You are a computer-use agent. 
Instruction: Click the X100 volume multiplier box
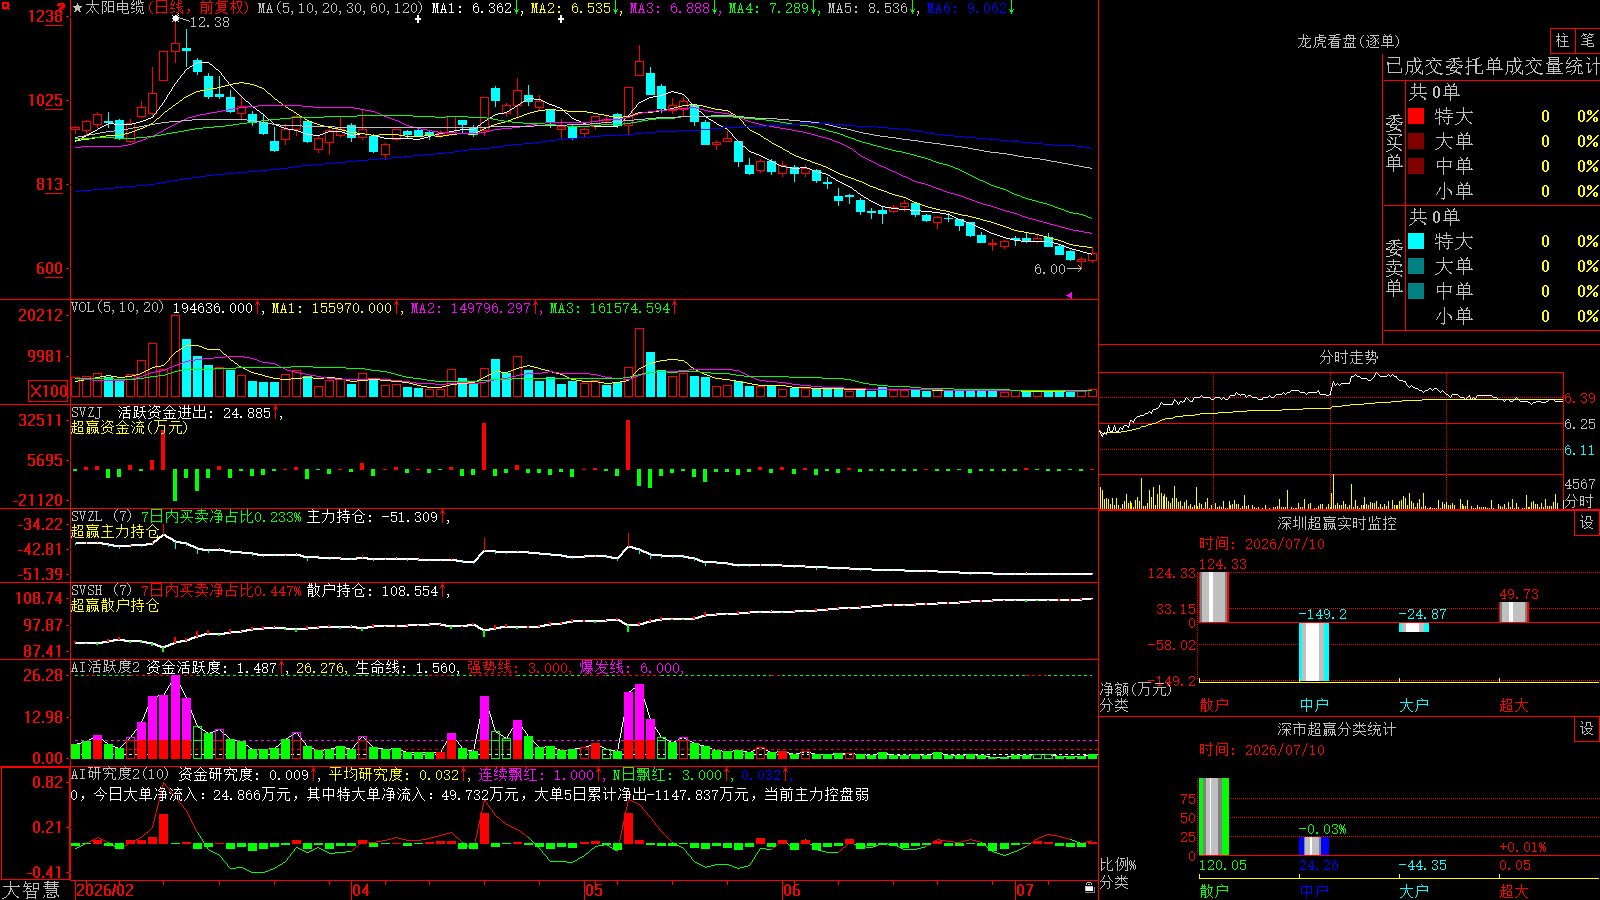tap(49, 391)
